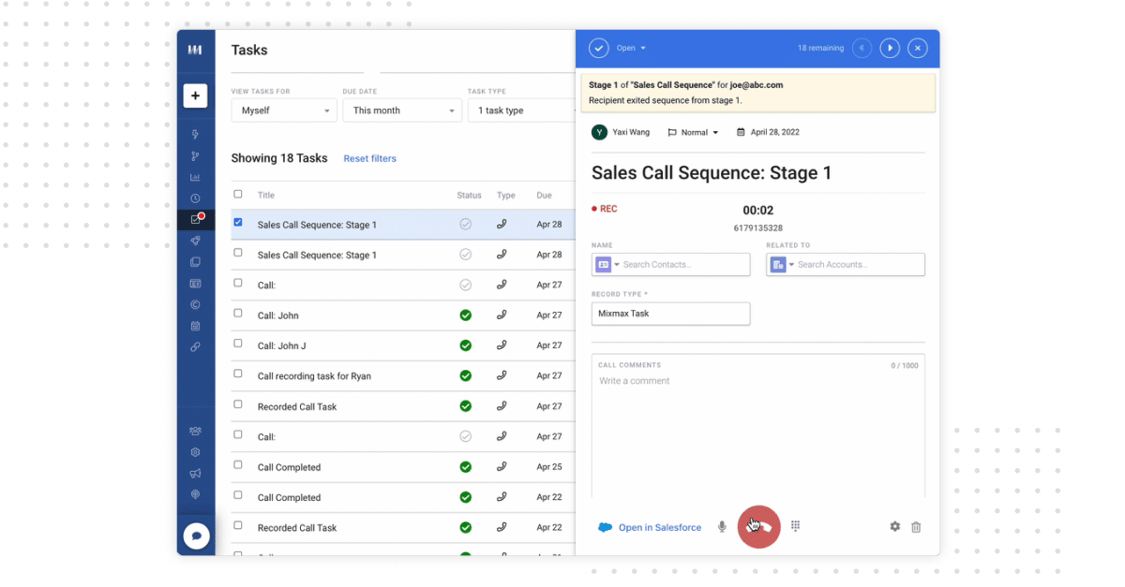Click the red hang up call button
This screenshot has width=1125, height=587.
pos(758,527)
